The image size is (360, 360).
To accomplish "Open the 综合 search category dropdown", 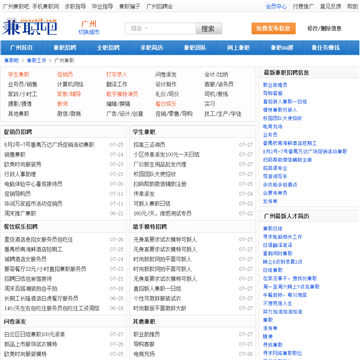I will 140,29.
